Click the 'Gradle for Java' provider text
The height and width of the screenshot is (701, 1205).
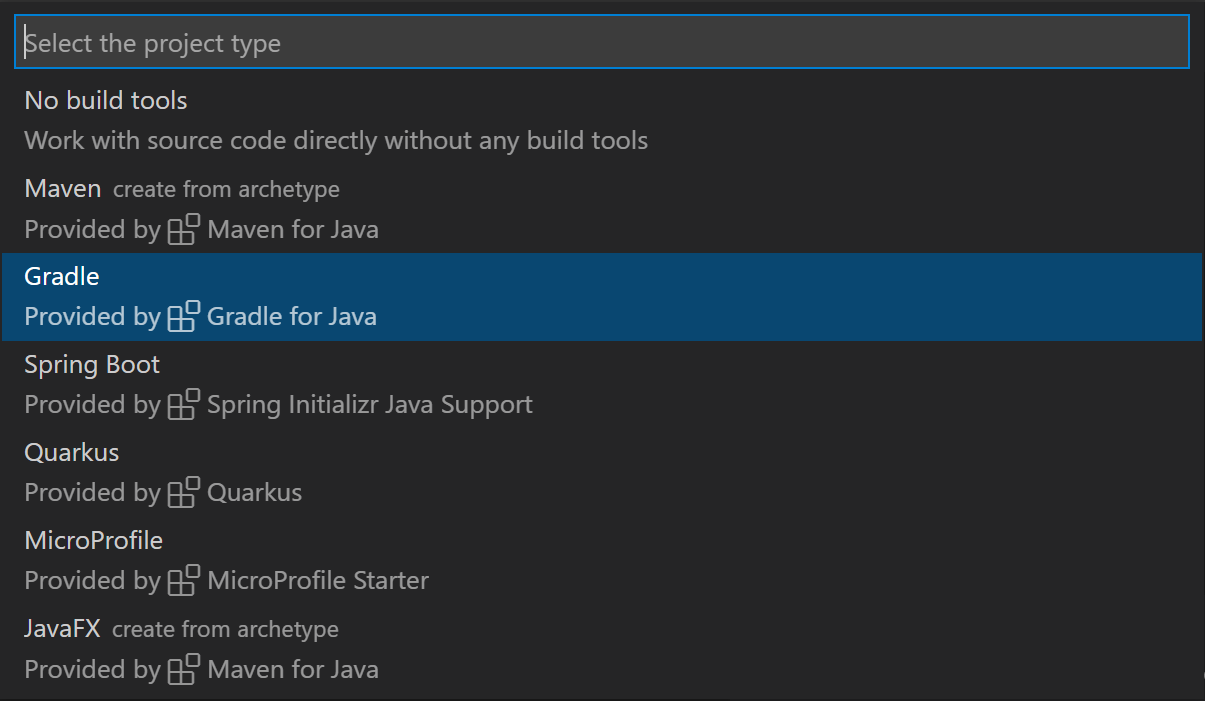[x=292, y=317]
